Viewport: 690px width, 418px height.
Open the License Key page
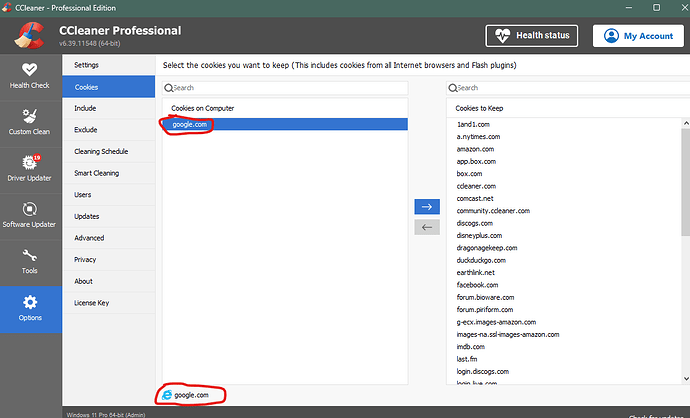click(x=109, y=303)
